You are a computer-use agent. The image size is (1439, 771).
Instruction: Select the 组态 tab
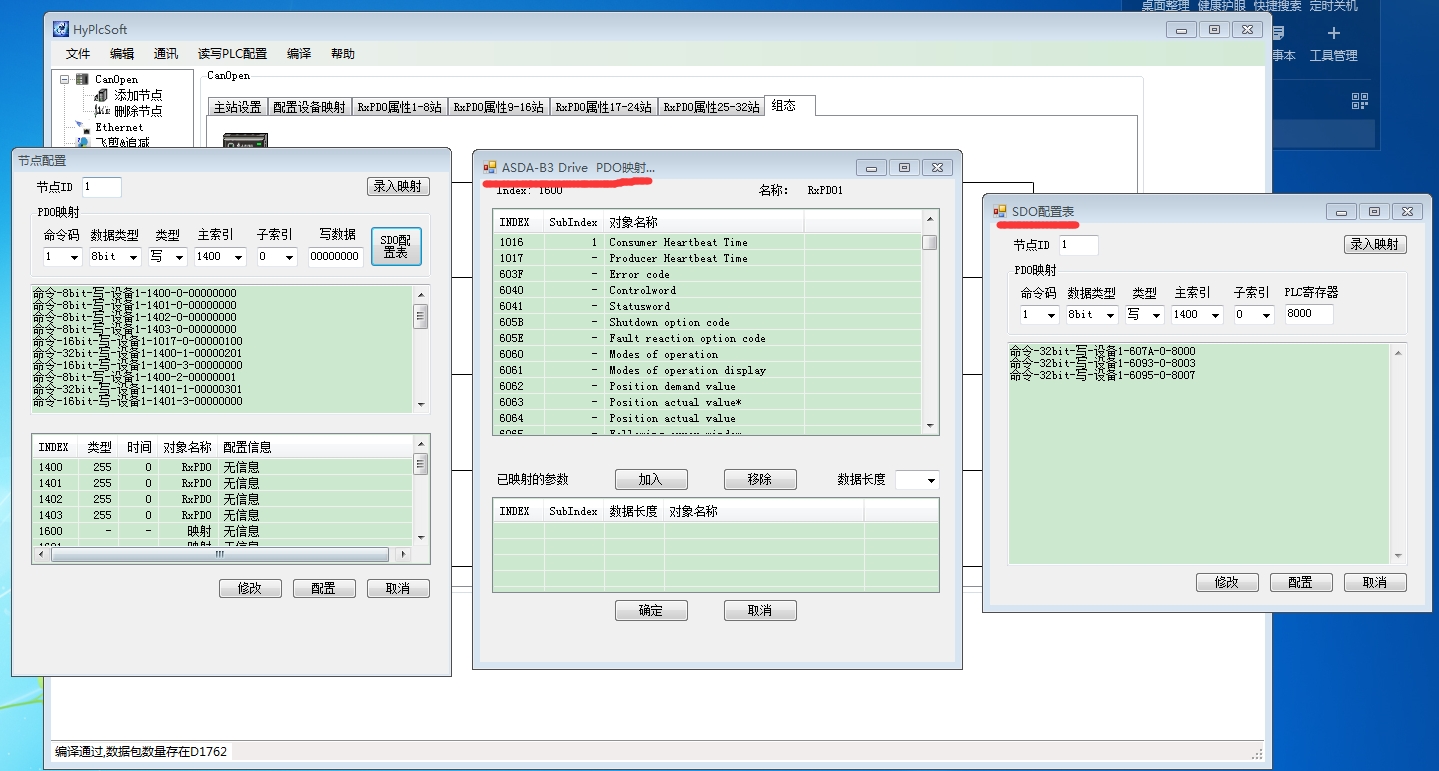[x=789, y=105]
